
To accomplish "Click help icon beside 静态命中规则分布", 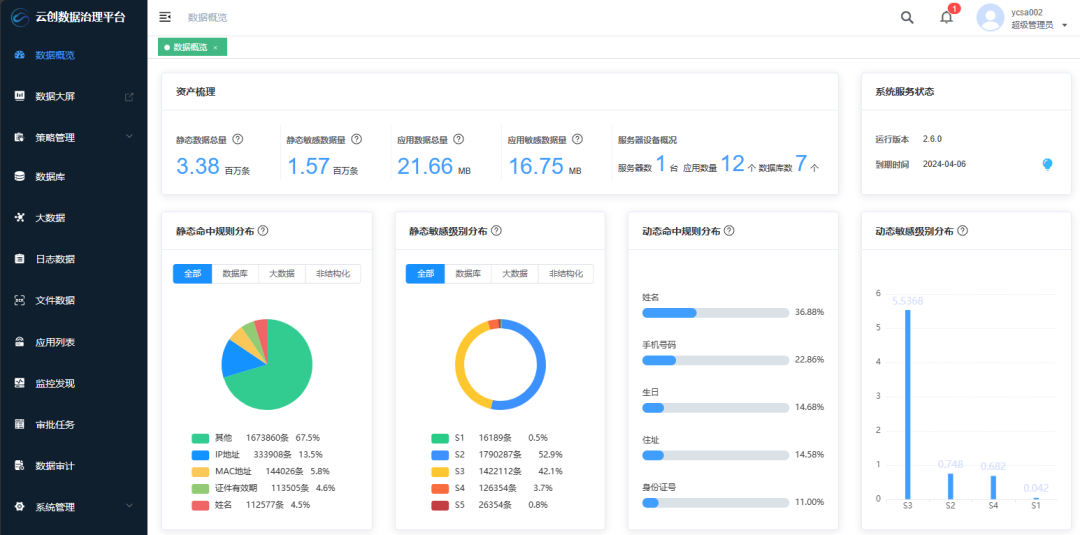I will pos(262,231).
